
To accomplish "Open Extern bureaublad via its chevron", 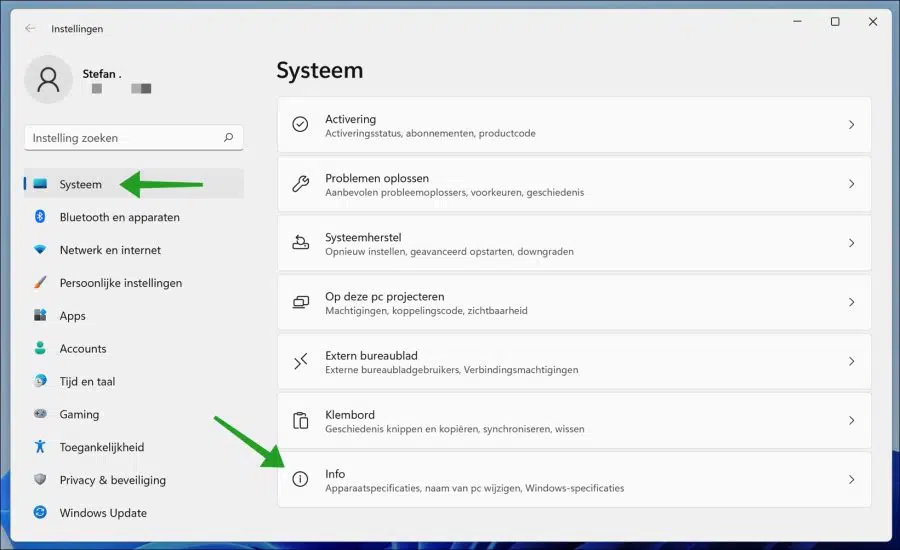I will (x=851, y=361).
